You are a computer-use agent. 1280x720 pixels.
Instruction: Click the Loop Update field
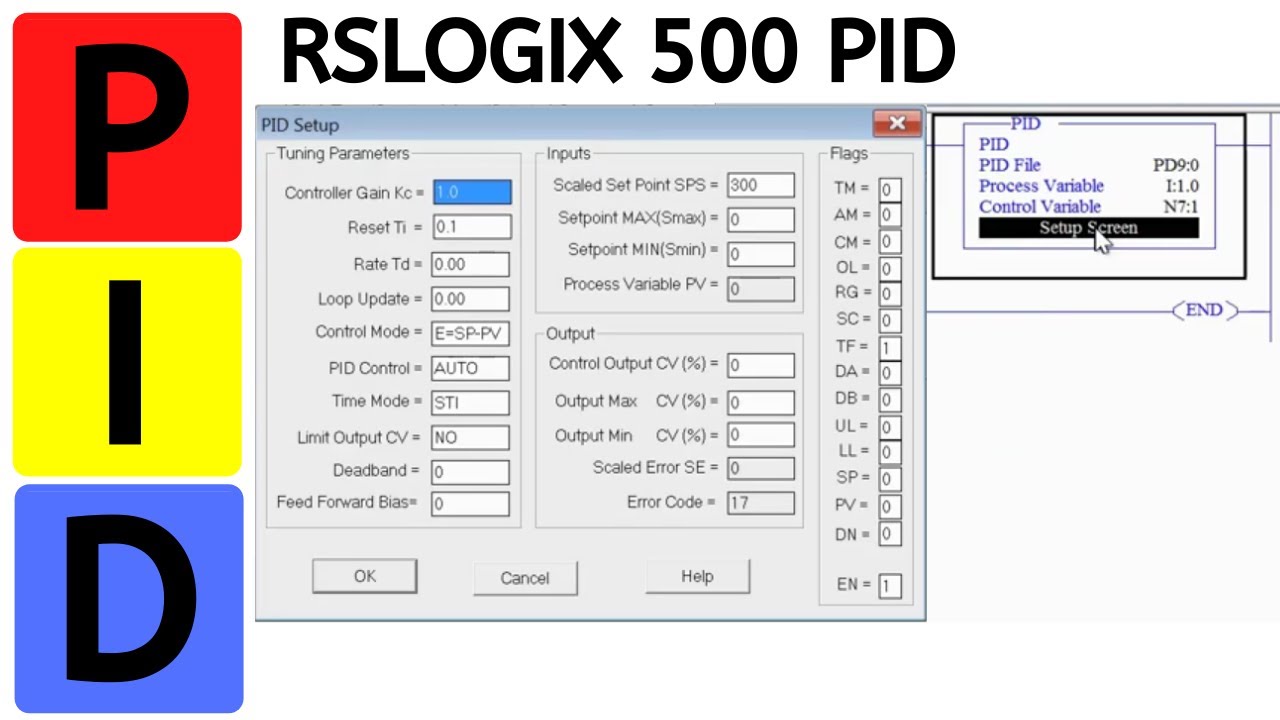pos(470,298)
